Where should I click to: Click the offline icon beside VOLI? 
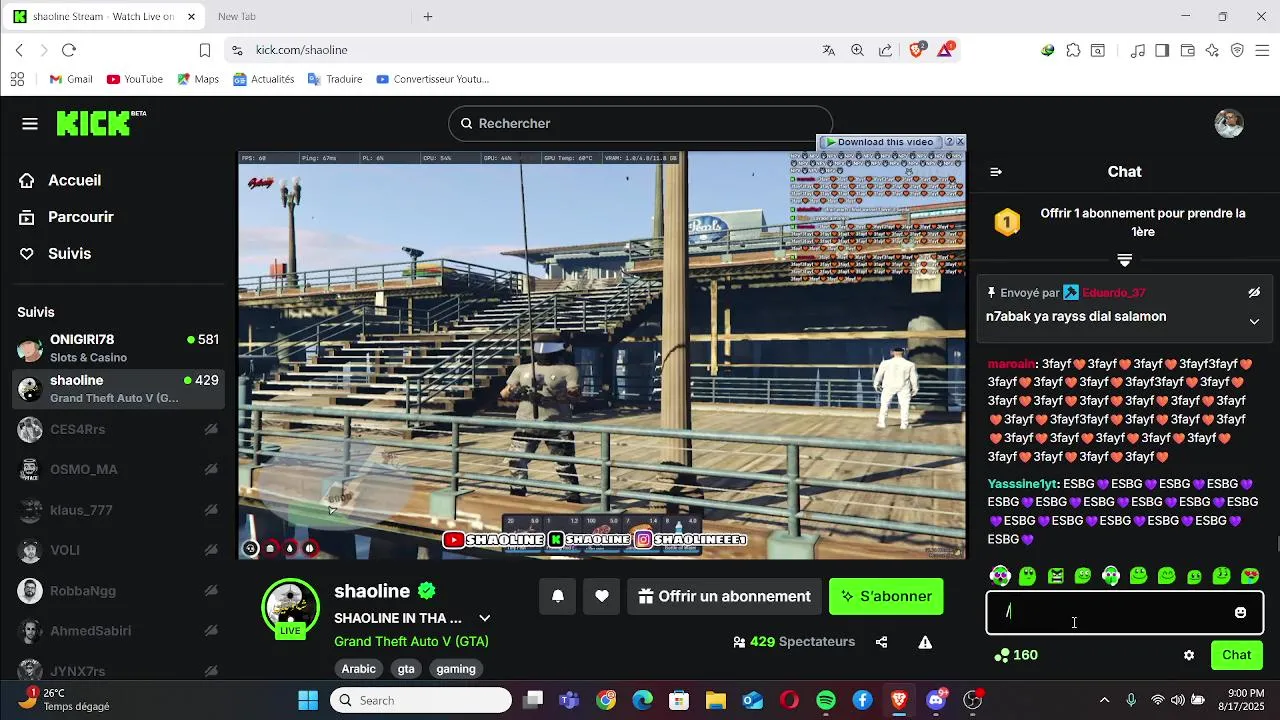point(211,550)
